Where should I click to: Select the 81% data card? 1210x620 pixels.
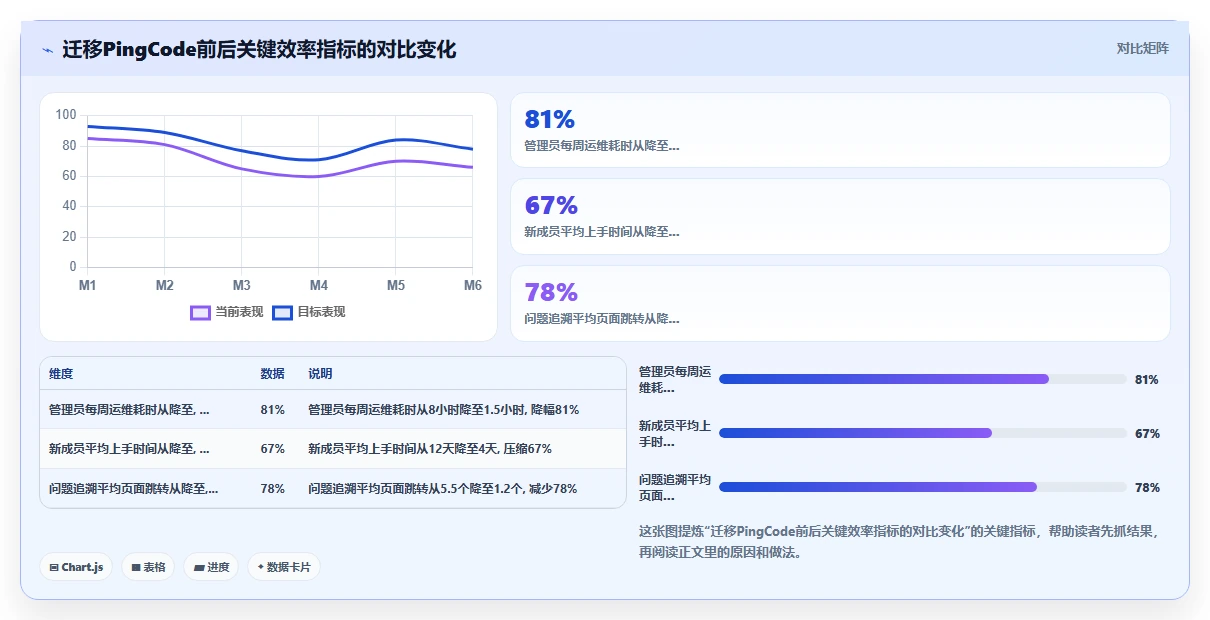(840, 130)
